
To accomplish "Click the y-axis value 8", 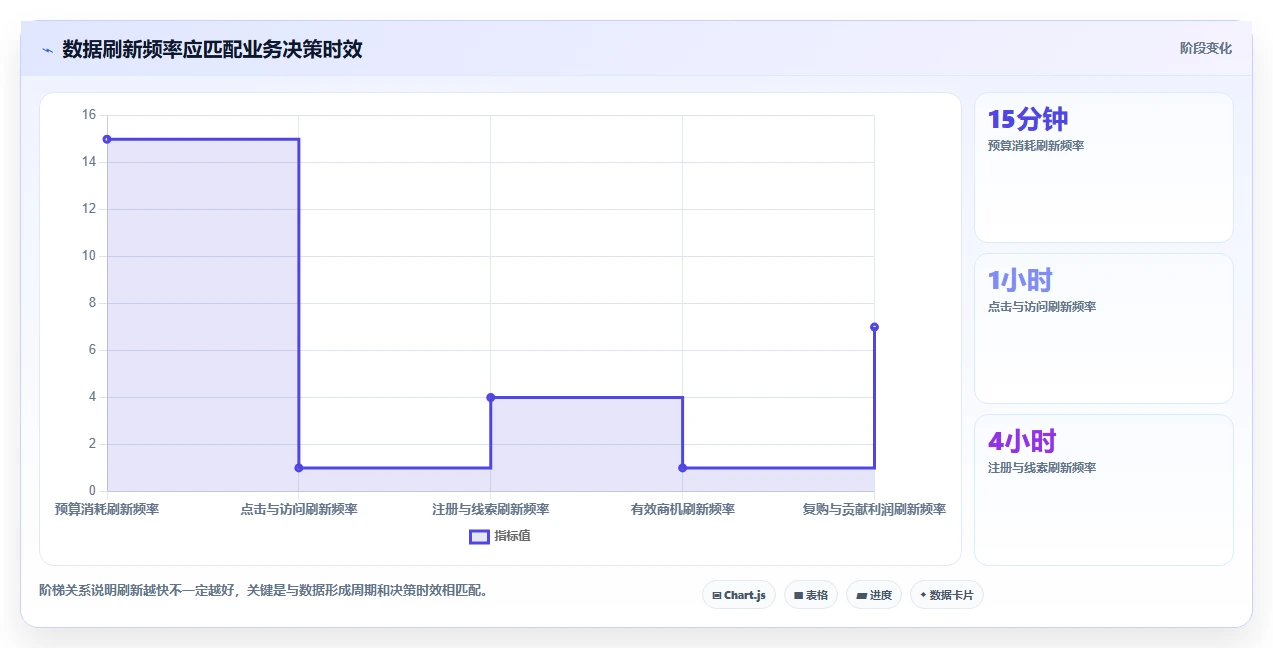I will [x=92, y=303].
